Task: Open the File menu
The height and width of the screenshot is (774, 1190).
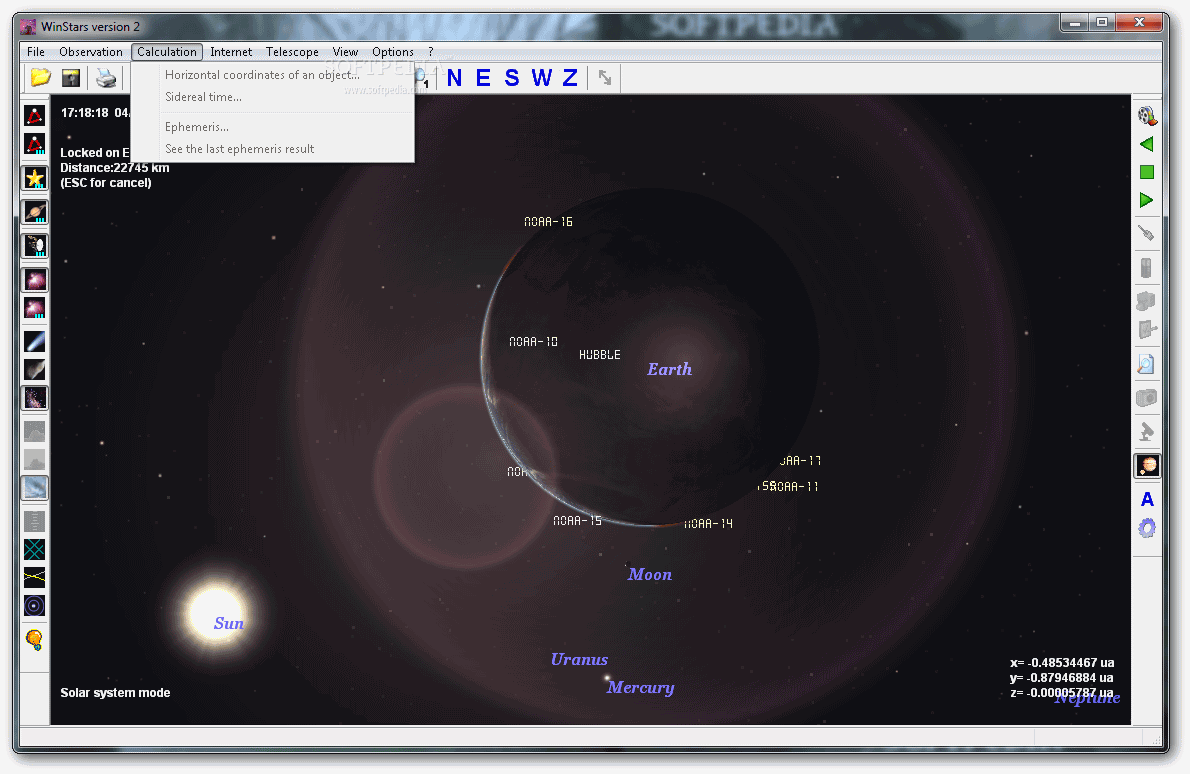Action: tap(36, 52)
